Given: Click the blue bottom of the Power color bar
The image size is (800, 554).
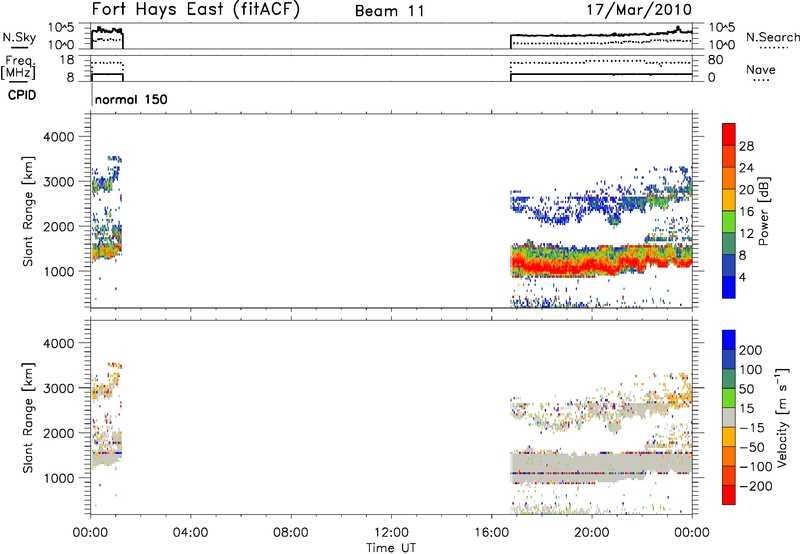Looking at the screenshot, I should pos(729,287).
